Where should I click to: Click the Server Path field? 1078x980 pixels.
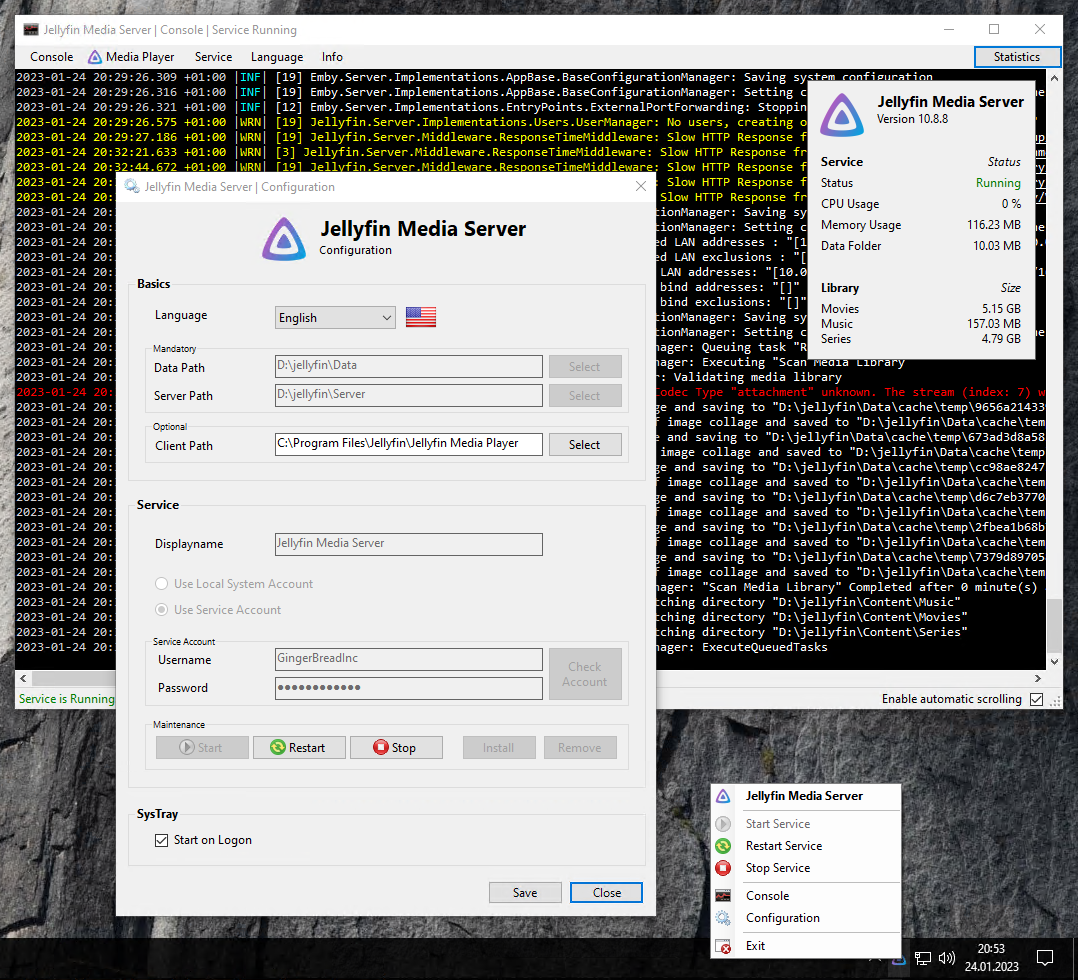click(409, 395)
